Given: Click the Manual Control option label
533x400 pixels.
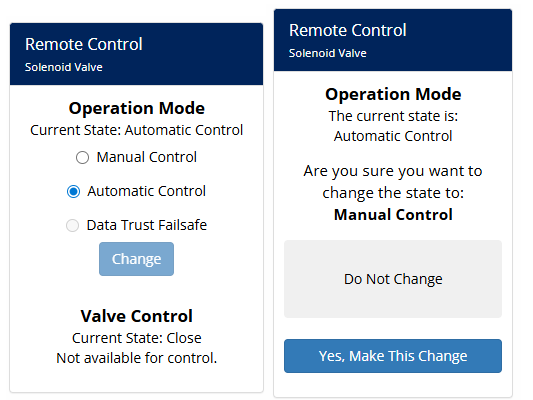Looking at the screenshot, I should point(147,157).
